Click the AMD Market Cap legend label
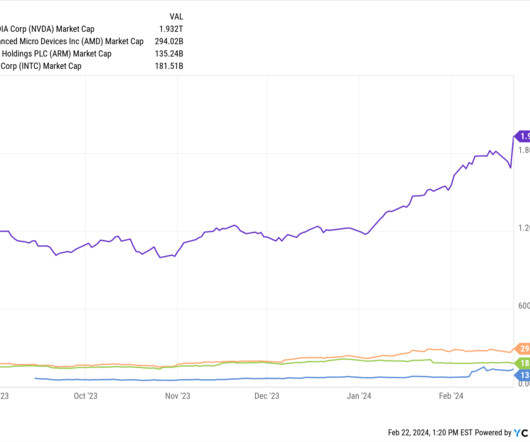The image size is (530, 442). pos(72,41)
